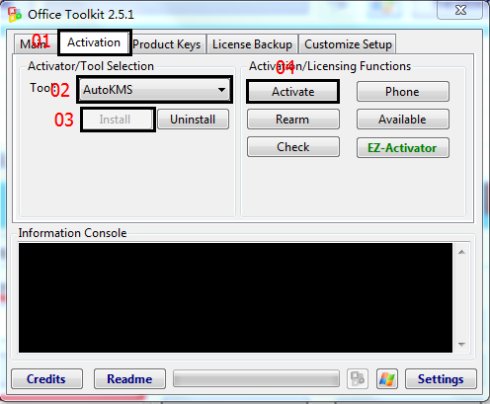
Task: Click the progress bar beside Readme
Action: [x=256, y=379]
